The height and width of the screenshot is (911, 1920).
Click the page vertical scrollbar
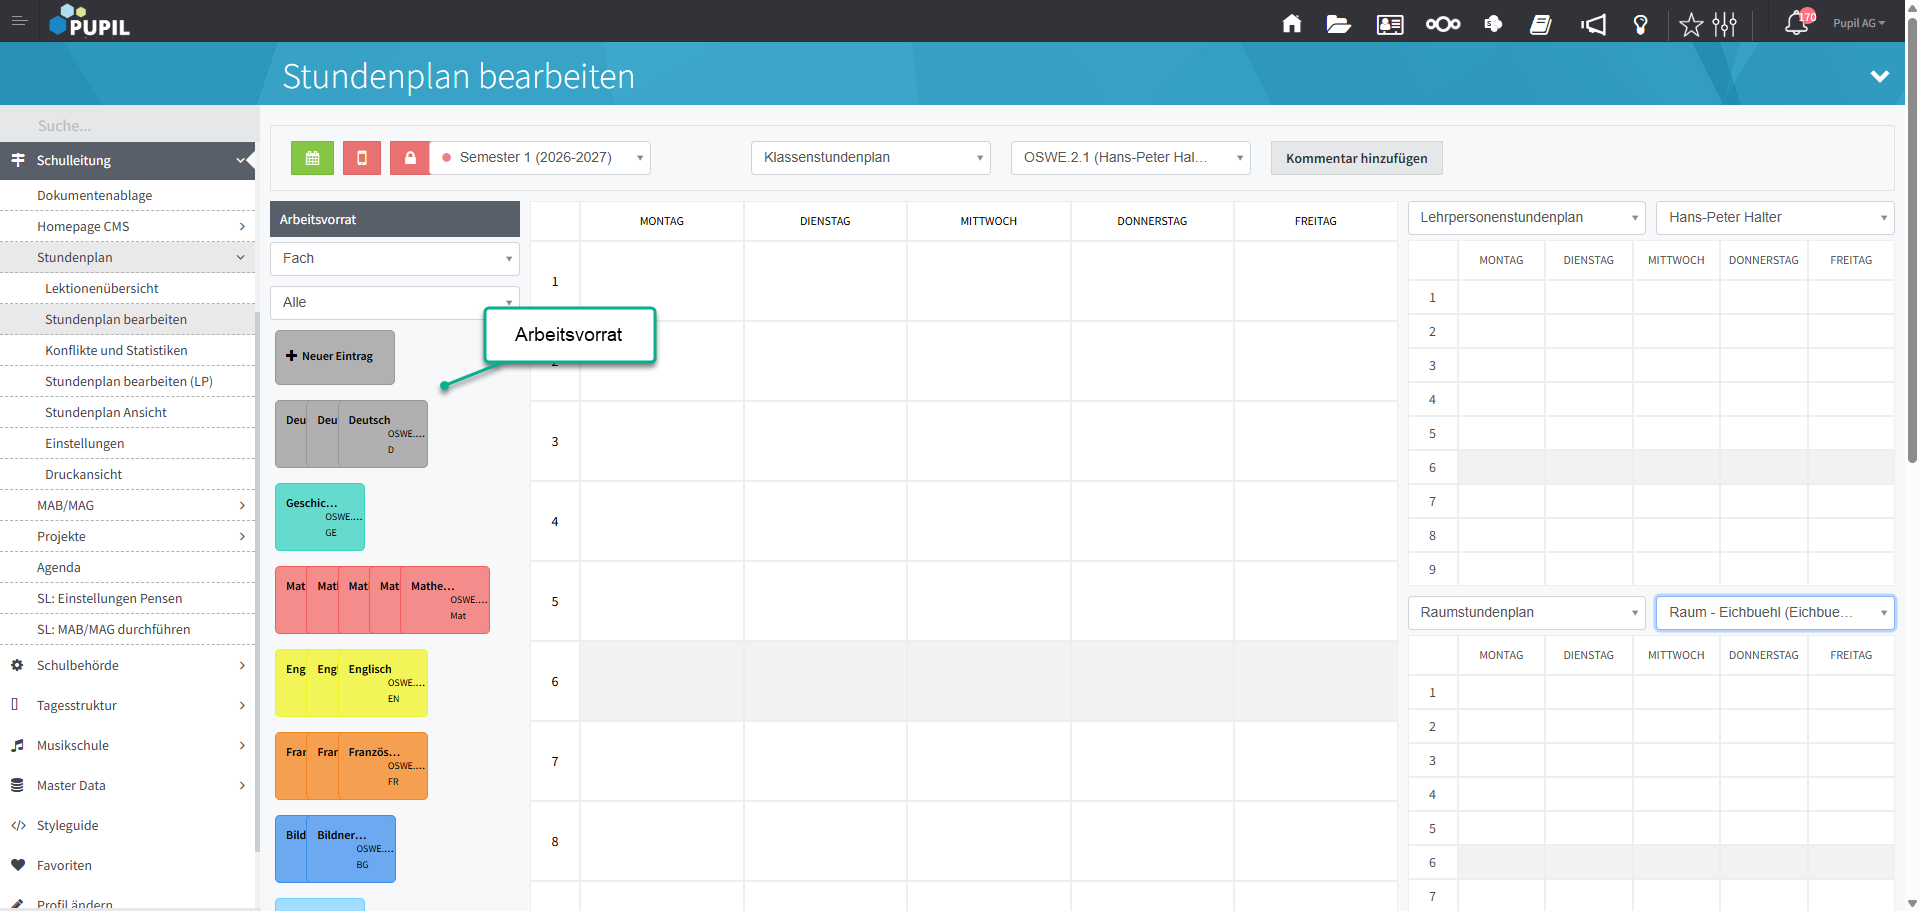pyautogui.click(x=1912, y=240)
